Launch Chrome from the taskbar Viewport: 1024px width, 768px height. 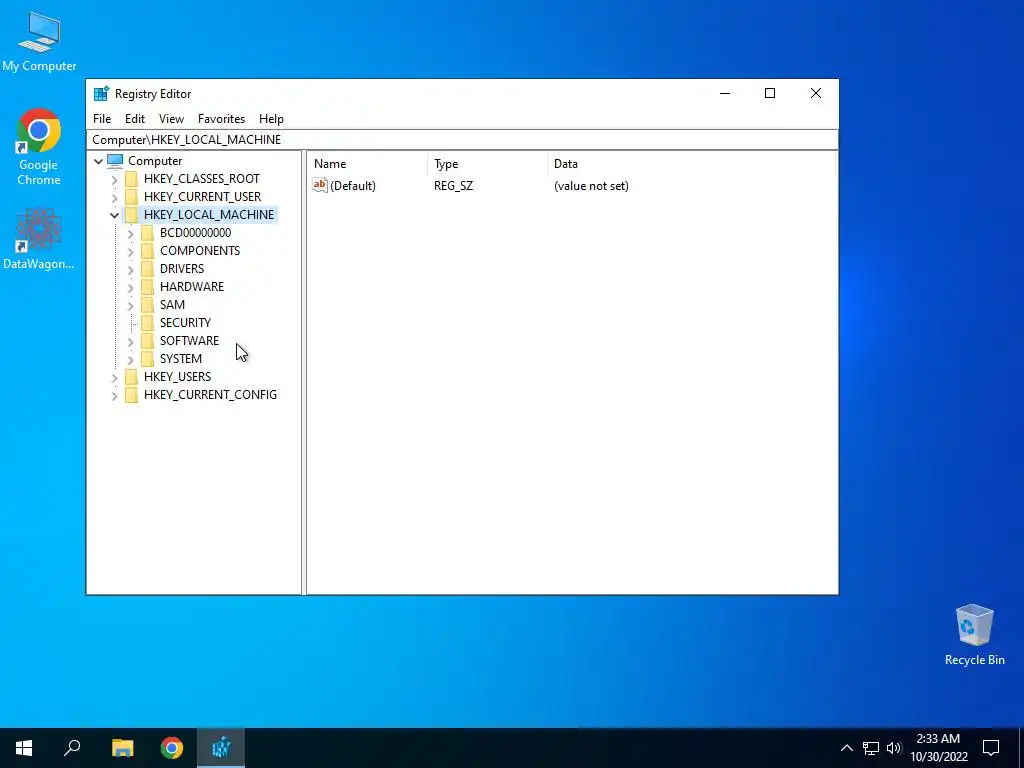tap(172, 748)
